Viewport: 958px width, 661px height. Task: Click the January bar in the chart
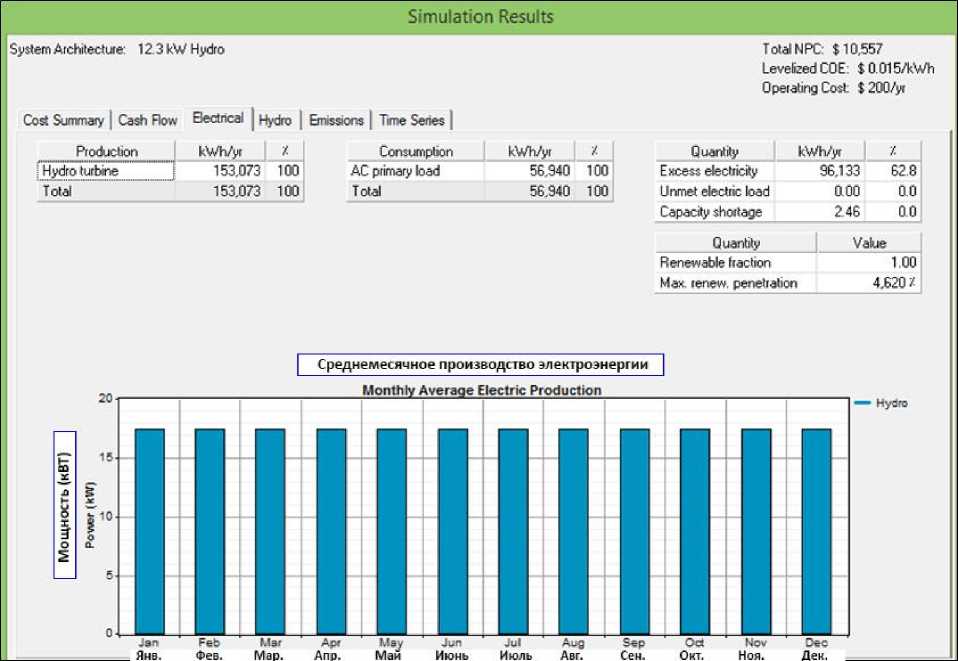coord(149,531)
